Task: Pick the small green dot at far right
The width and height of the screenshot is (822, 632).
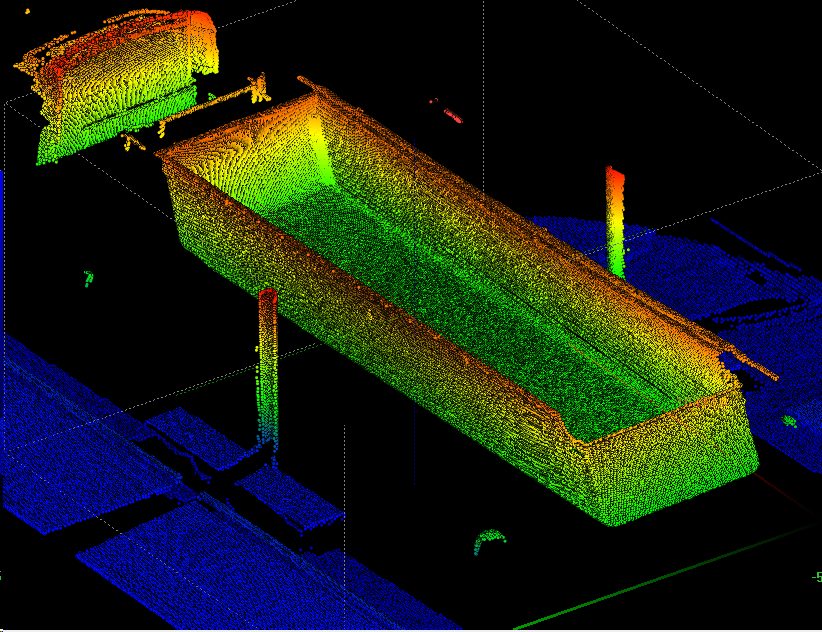Action: click(x=789, y=421)
